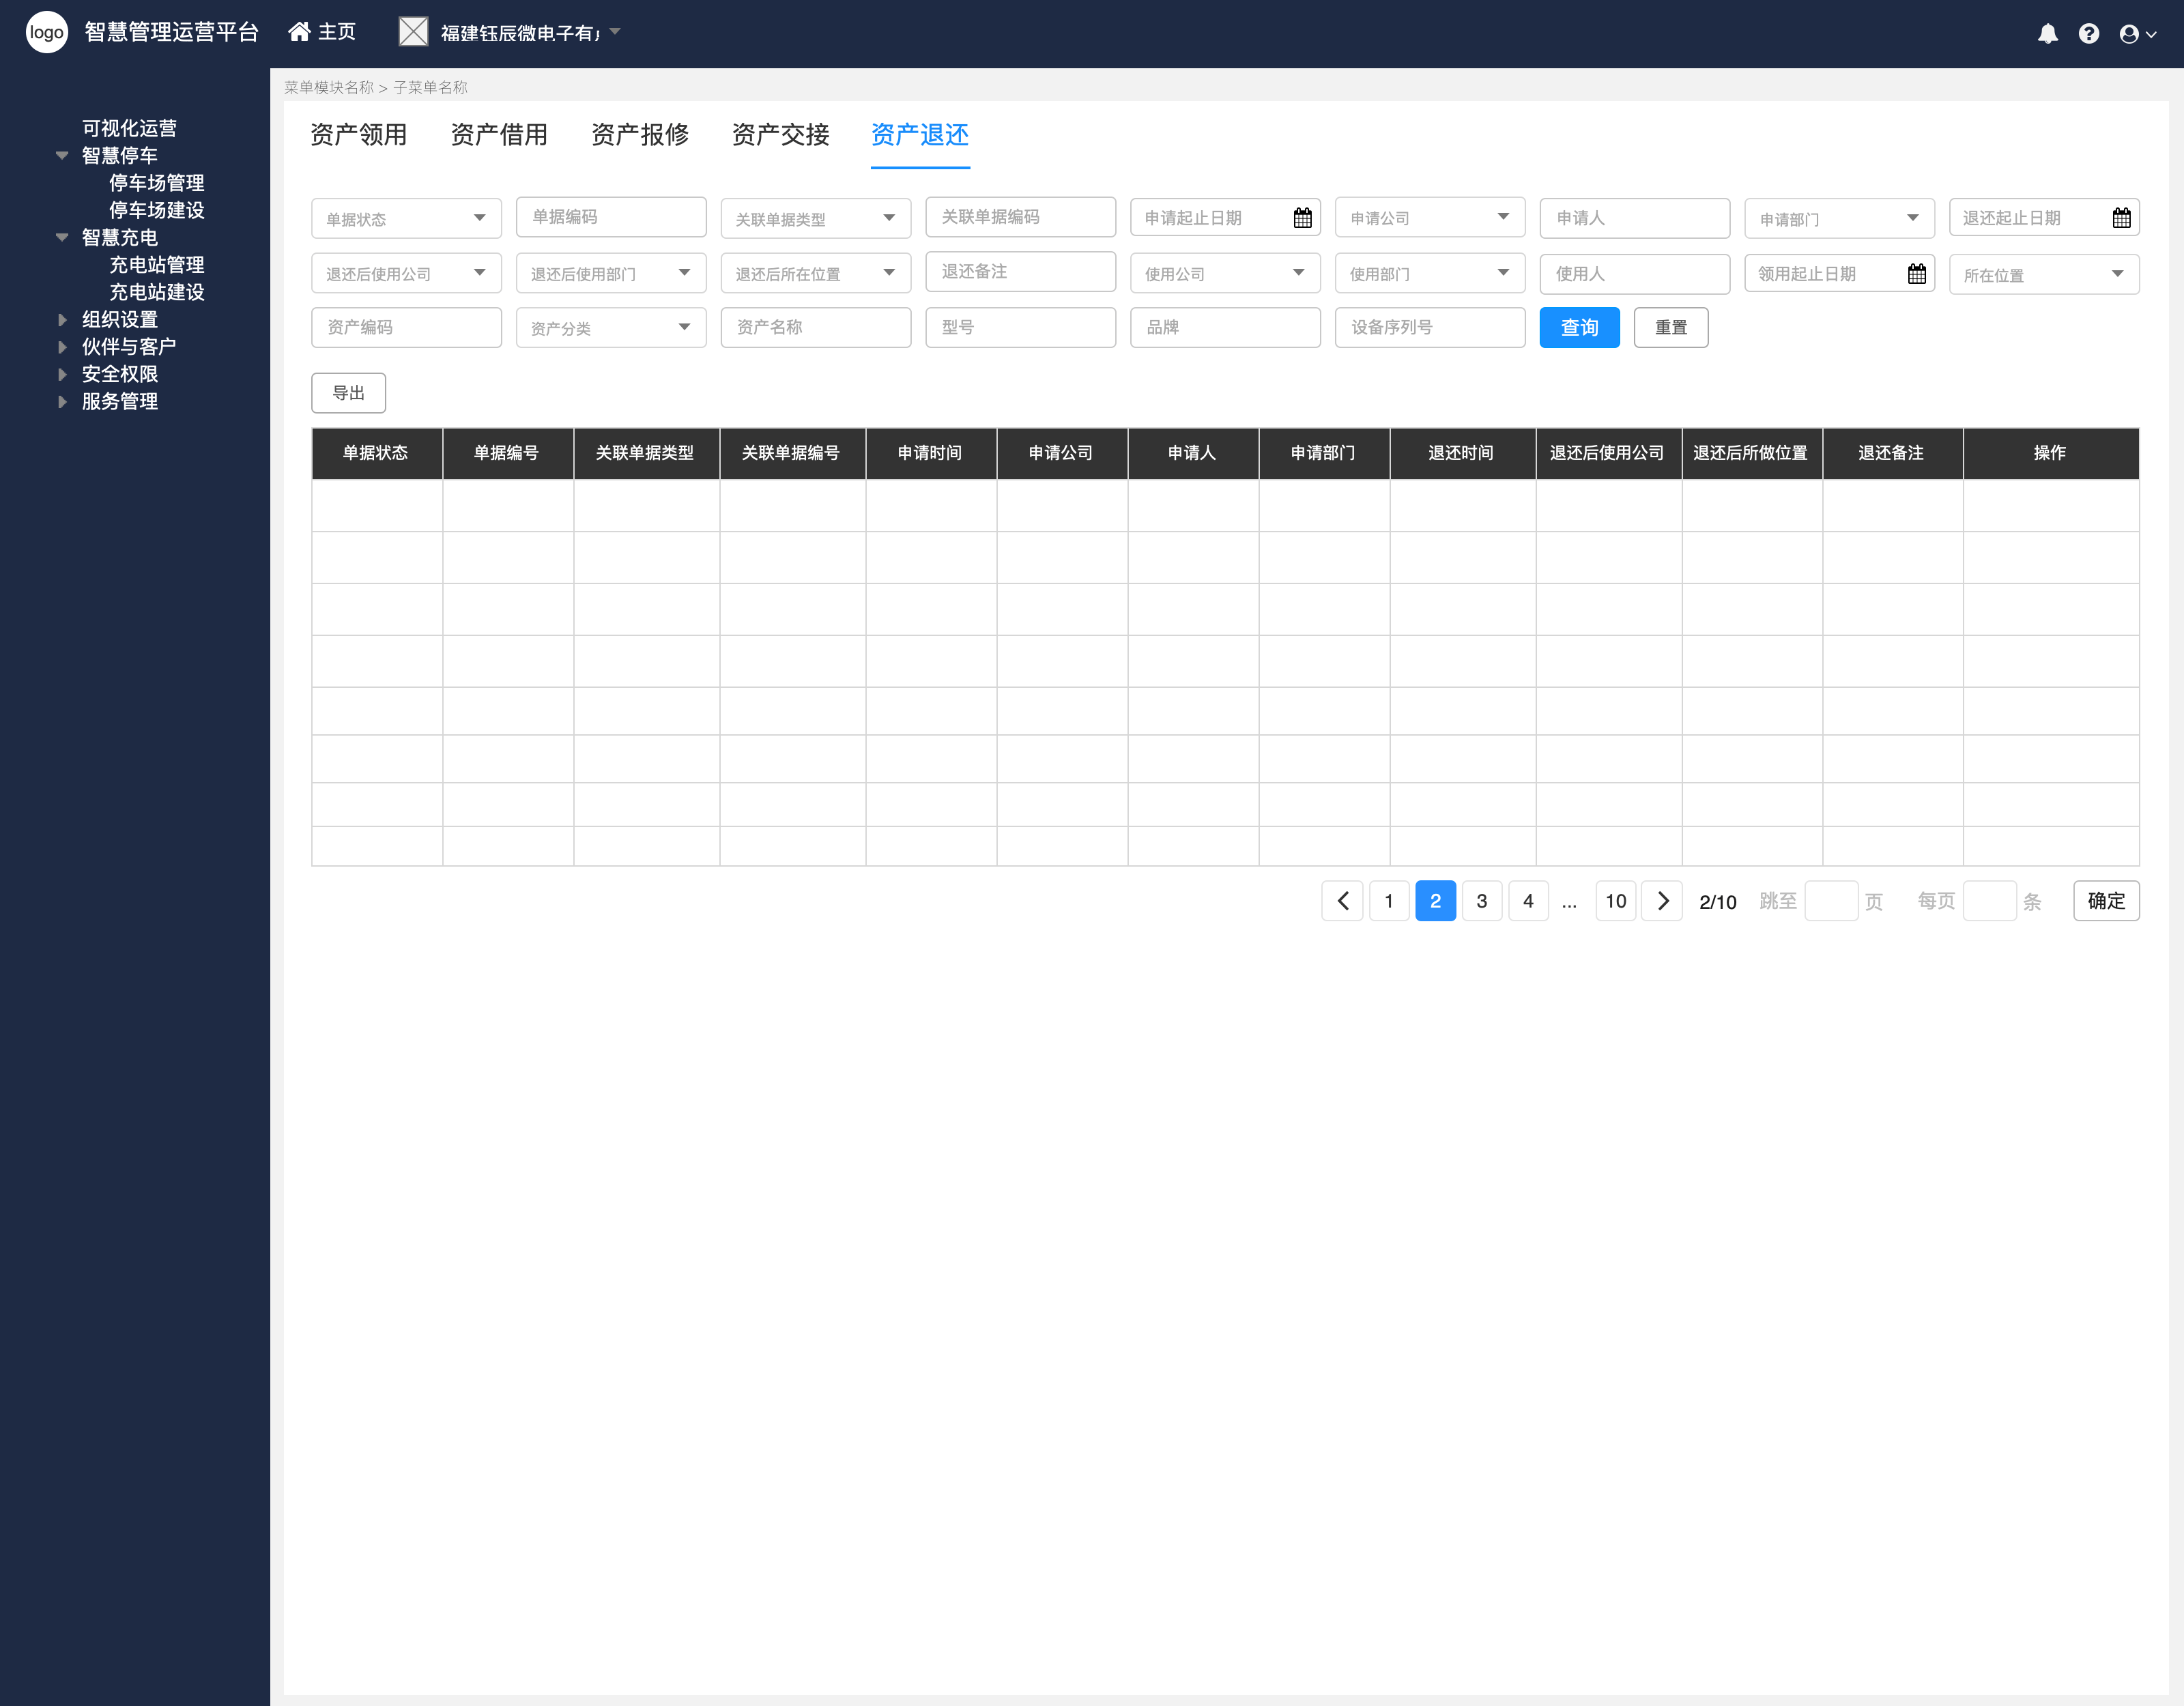This screenshot has height=1706, width=2184.
Task: Open the user account avatar menu
Action: [2137, 34]
